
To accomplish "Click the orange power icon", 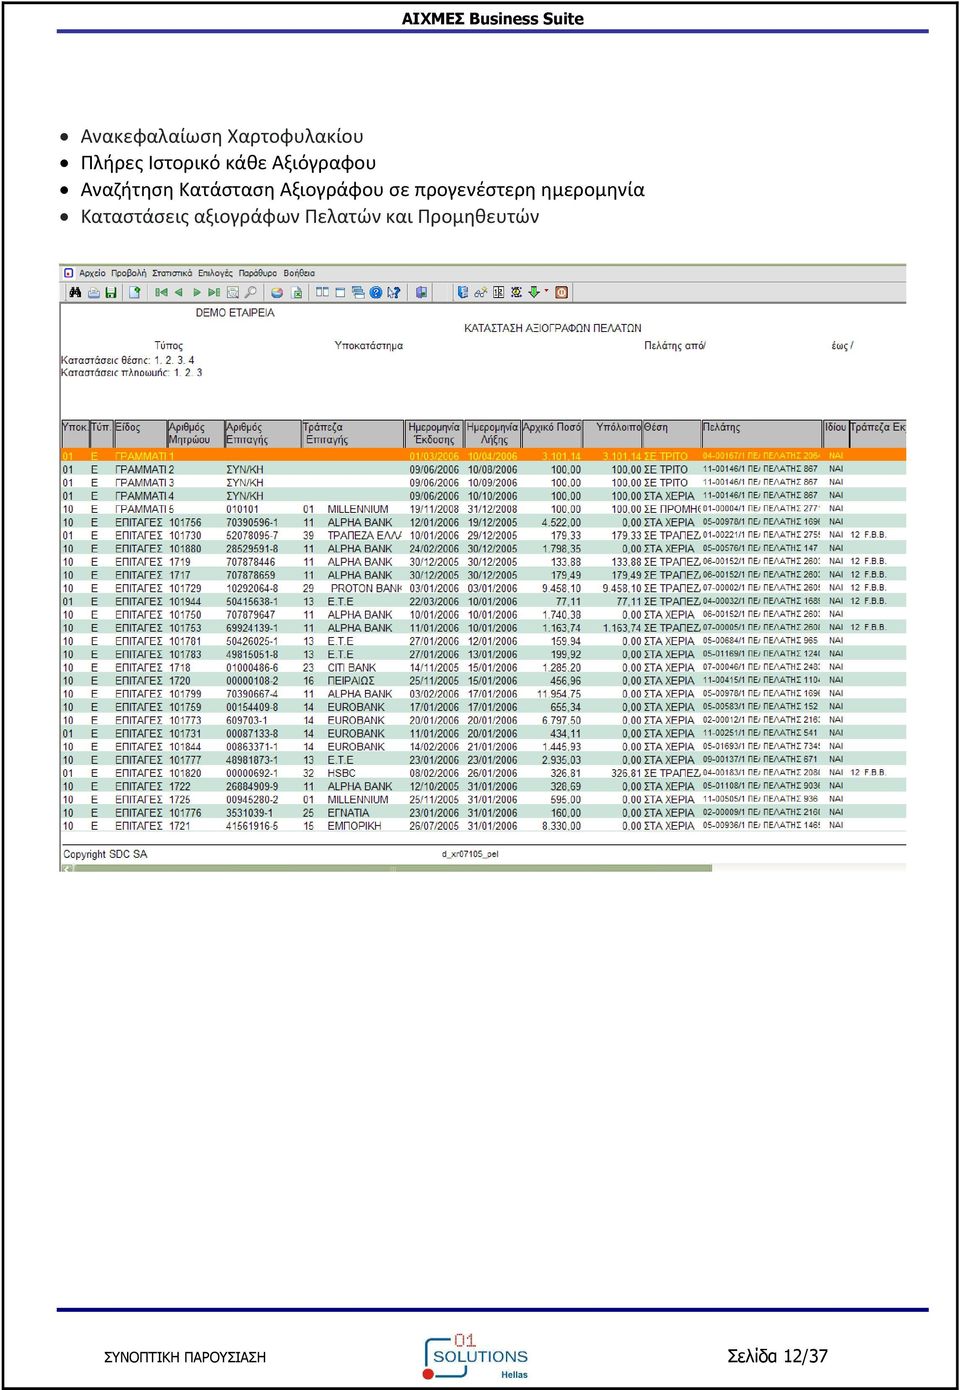I will click(562, 293).
